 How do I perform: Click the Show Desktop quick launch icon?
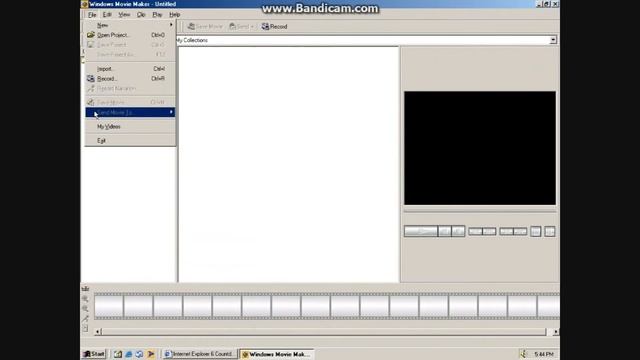(x=118, y=354)
